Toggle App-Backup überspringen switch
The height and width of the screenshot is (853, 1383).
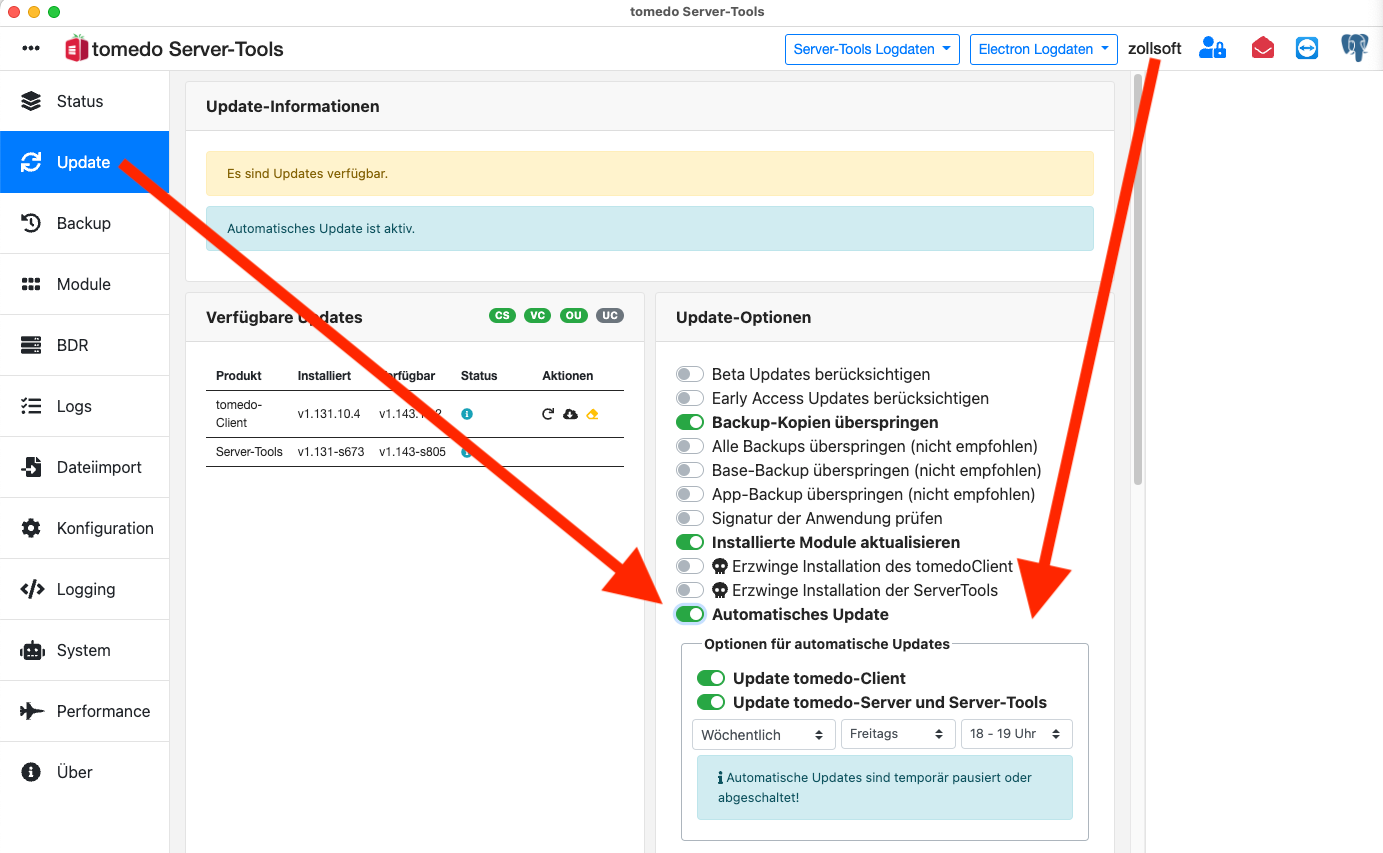pyautogui.click(x=690, y=494)
